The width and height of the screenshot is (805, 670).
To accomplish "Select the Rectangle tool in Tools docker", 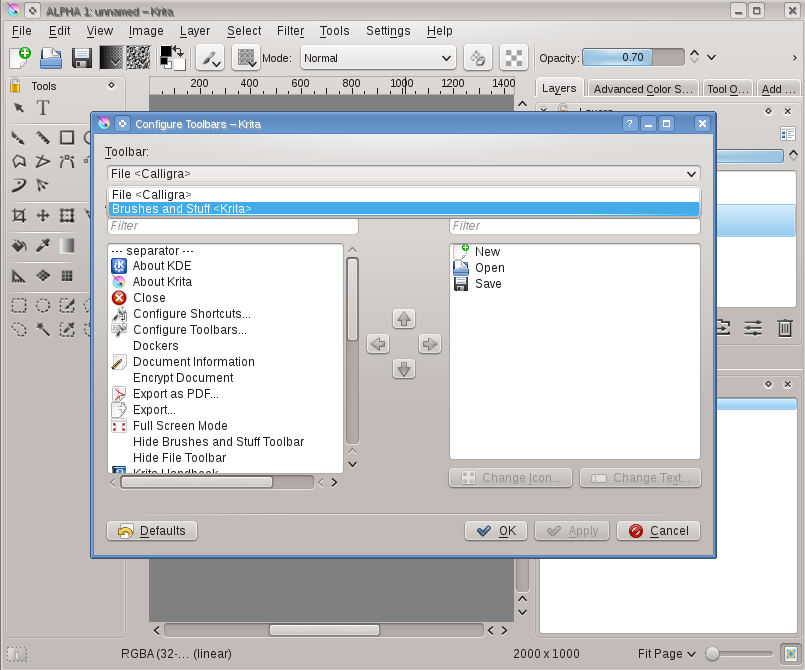I will click(x=67, y=138).
